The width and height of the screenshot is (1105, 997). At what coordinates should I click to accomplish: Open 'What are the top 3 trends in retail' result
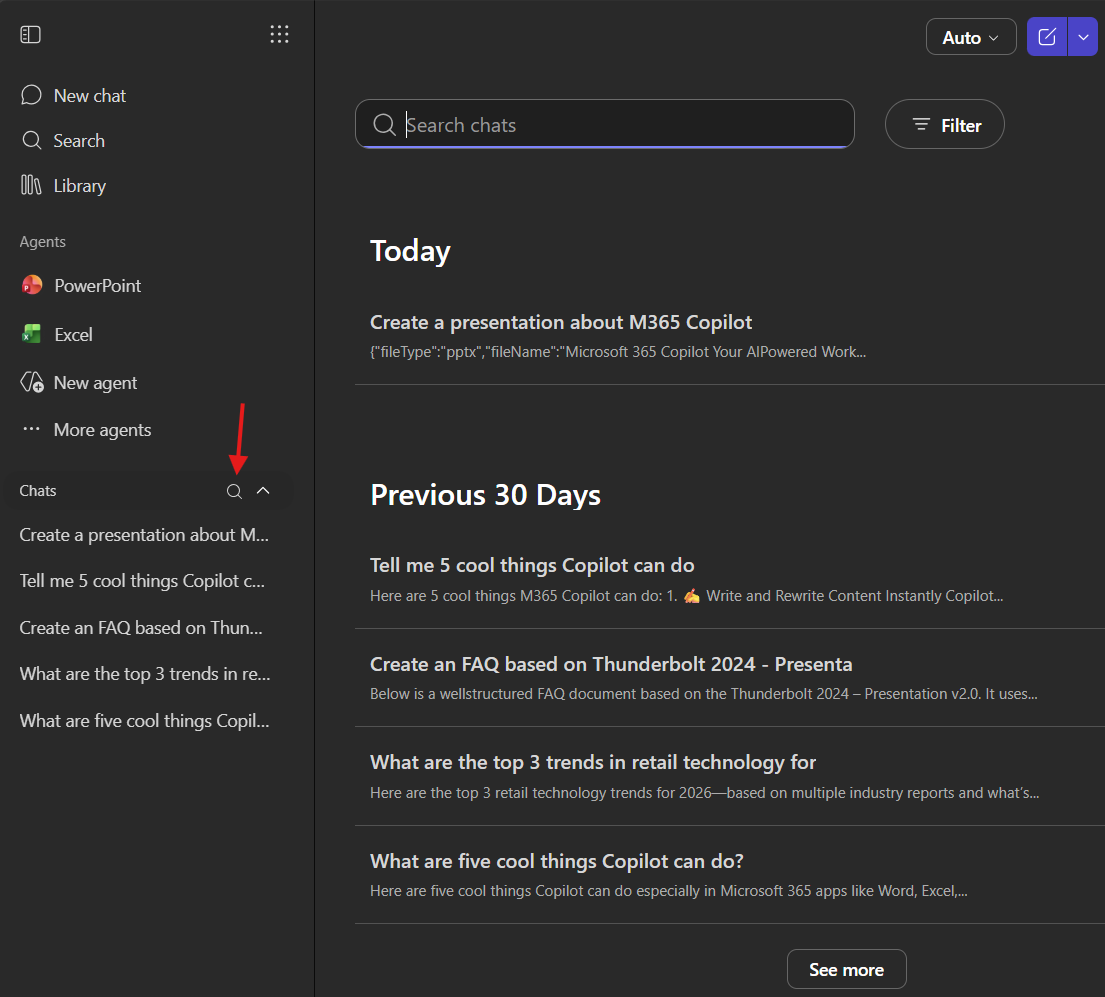(593, 762)
